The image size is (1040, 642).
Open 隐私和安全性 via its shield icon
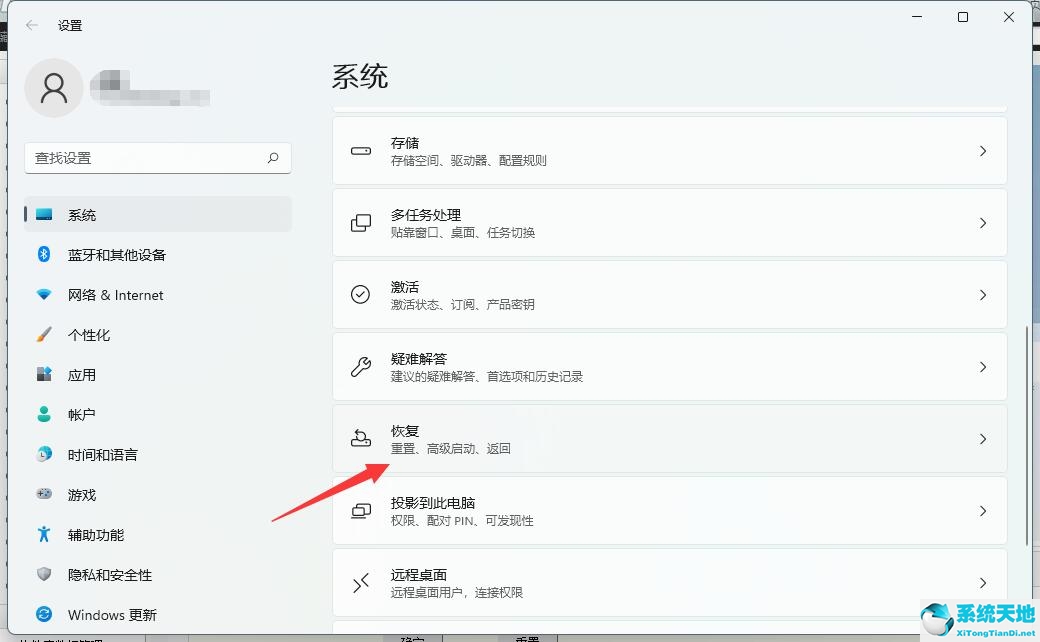pos(42,575)
